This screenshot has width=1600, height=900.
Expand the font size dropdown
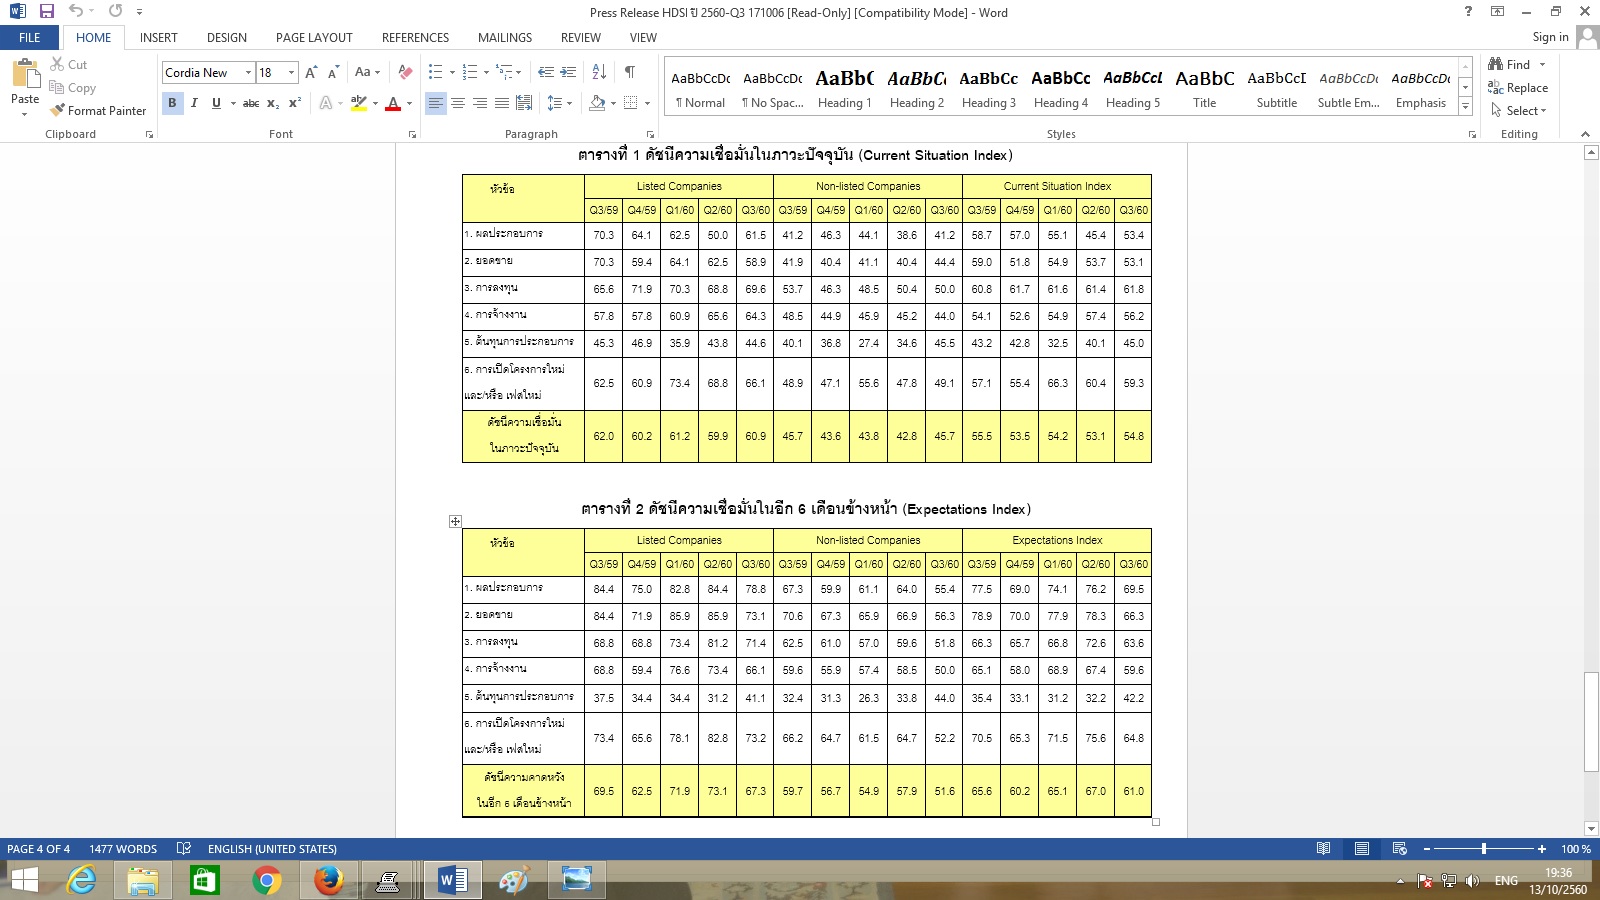291,73
